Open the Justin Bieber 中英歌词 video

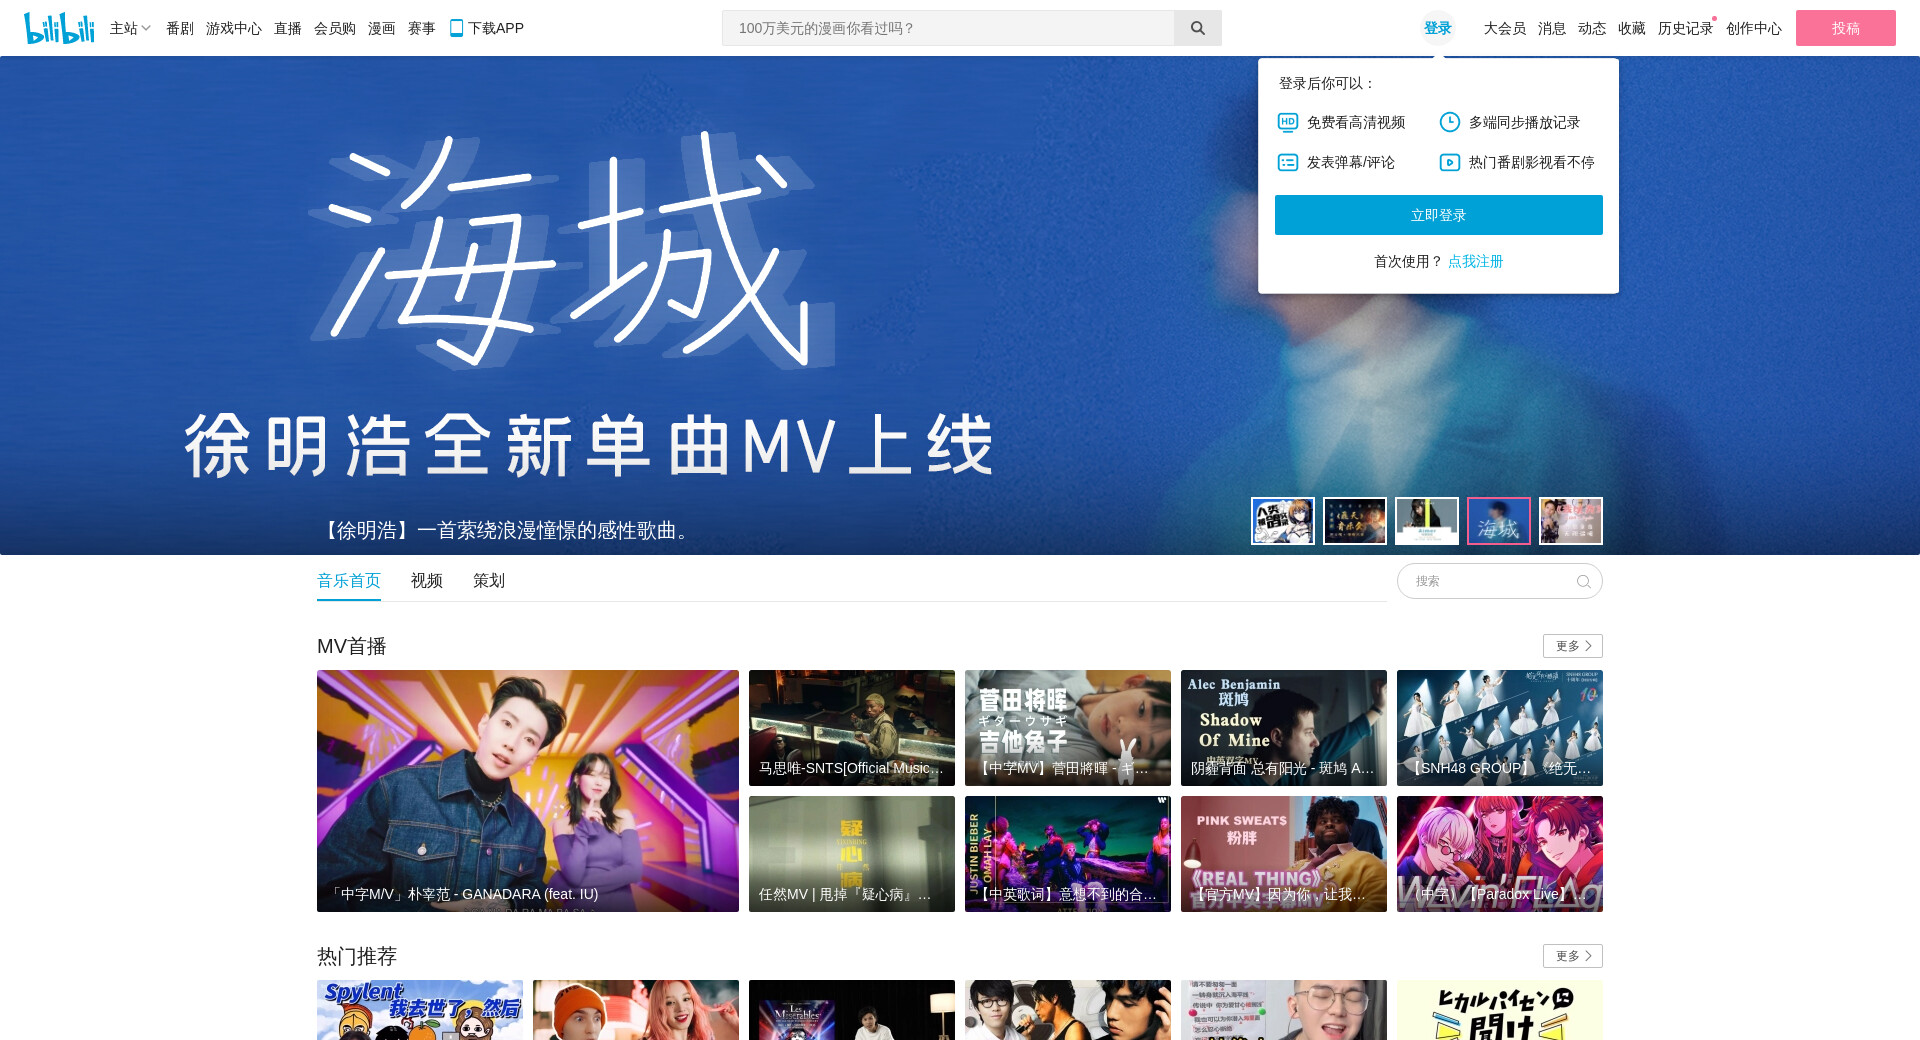click(x=1068, y=854)
